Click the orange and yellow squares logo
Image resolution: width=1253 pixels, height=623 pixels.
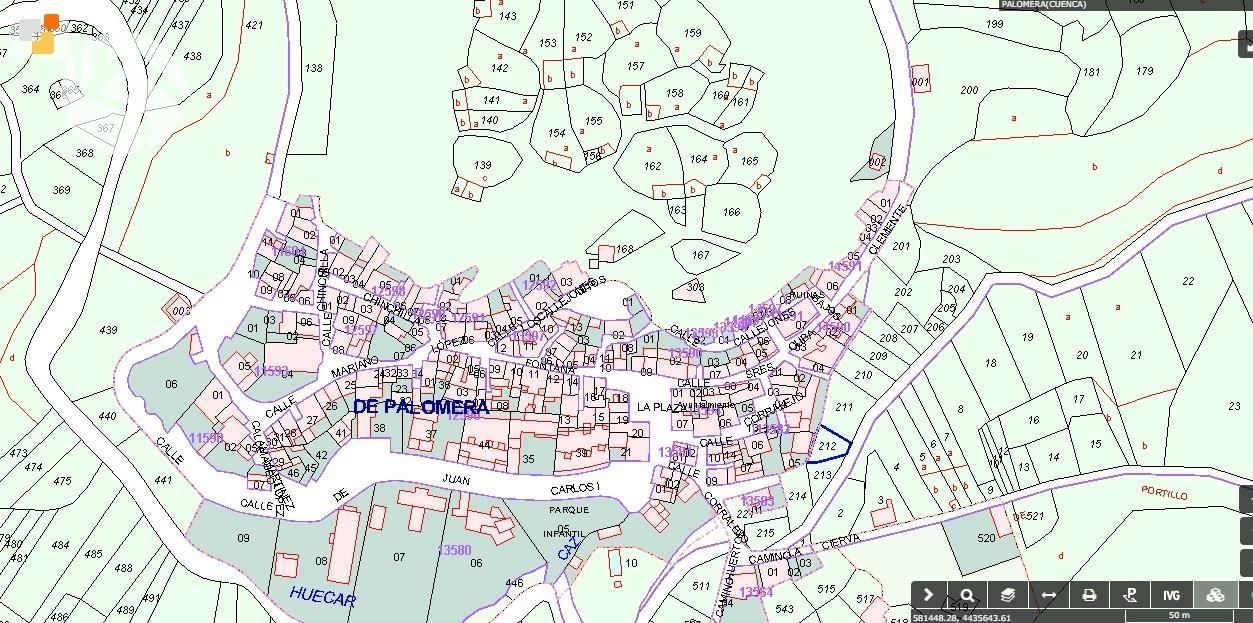point(44,34)
